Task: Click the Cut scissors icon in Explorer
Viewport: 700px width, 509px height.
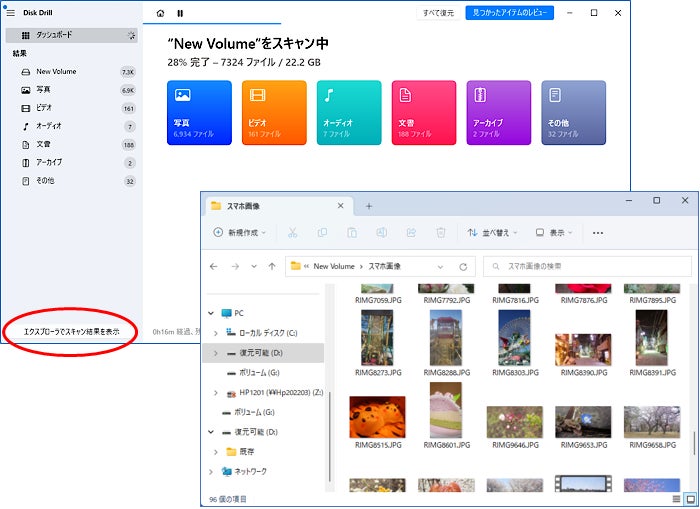Action: tap(292, 233)
